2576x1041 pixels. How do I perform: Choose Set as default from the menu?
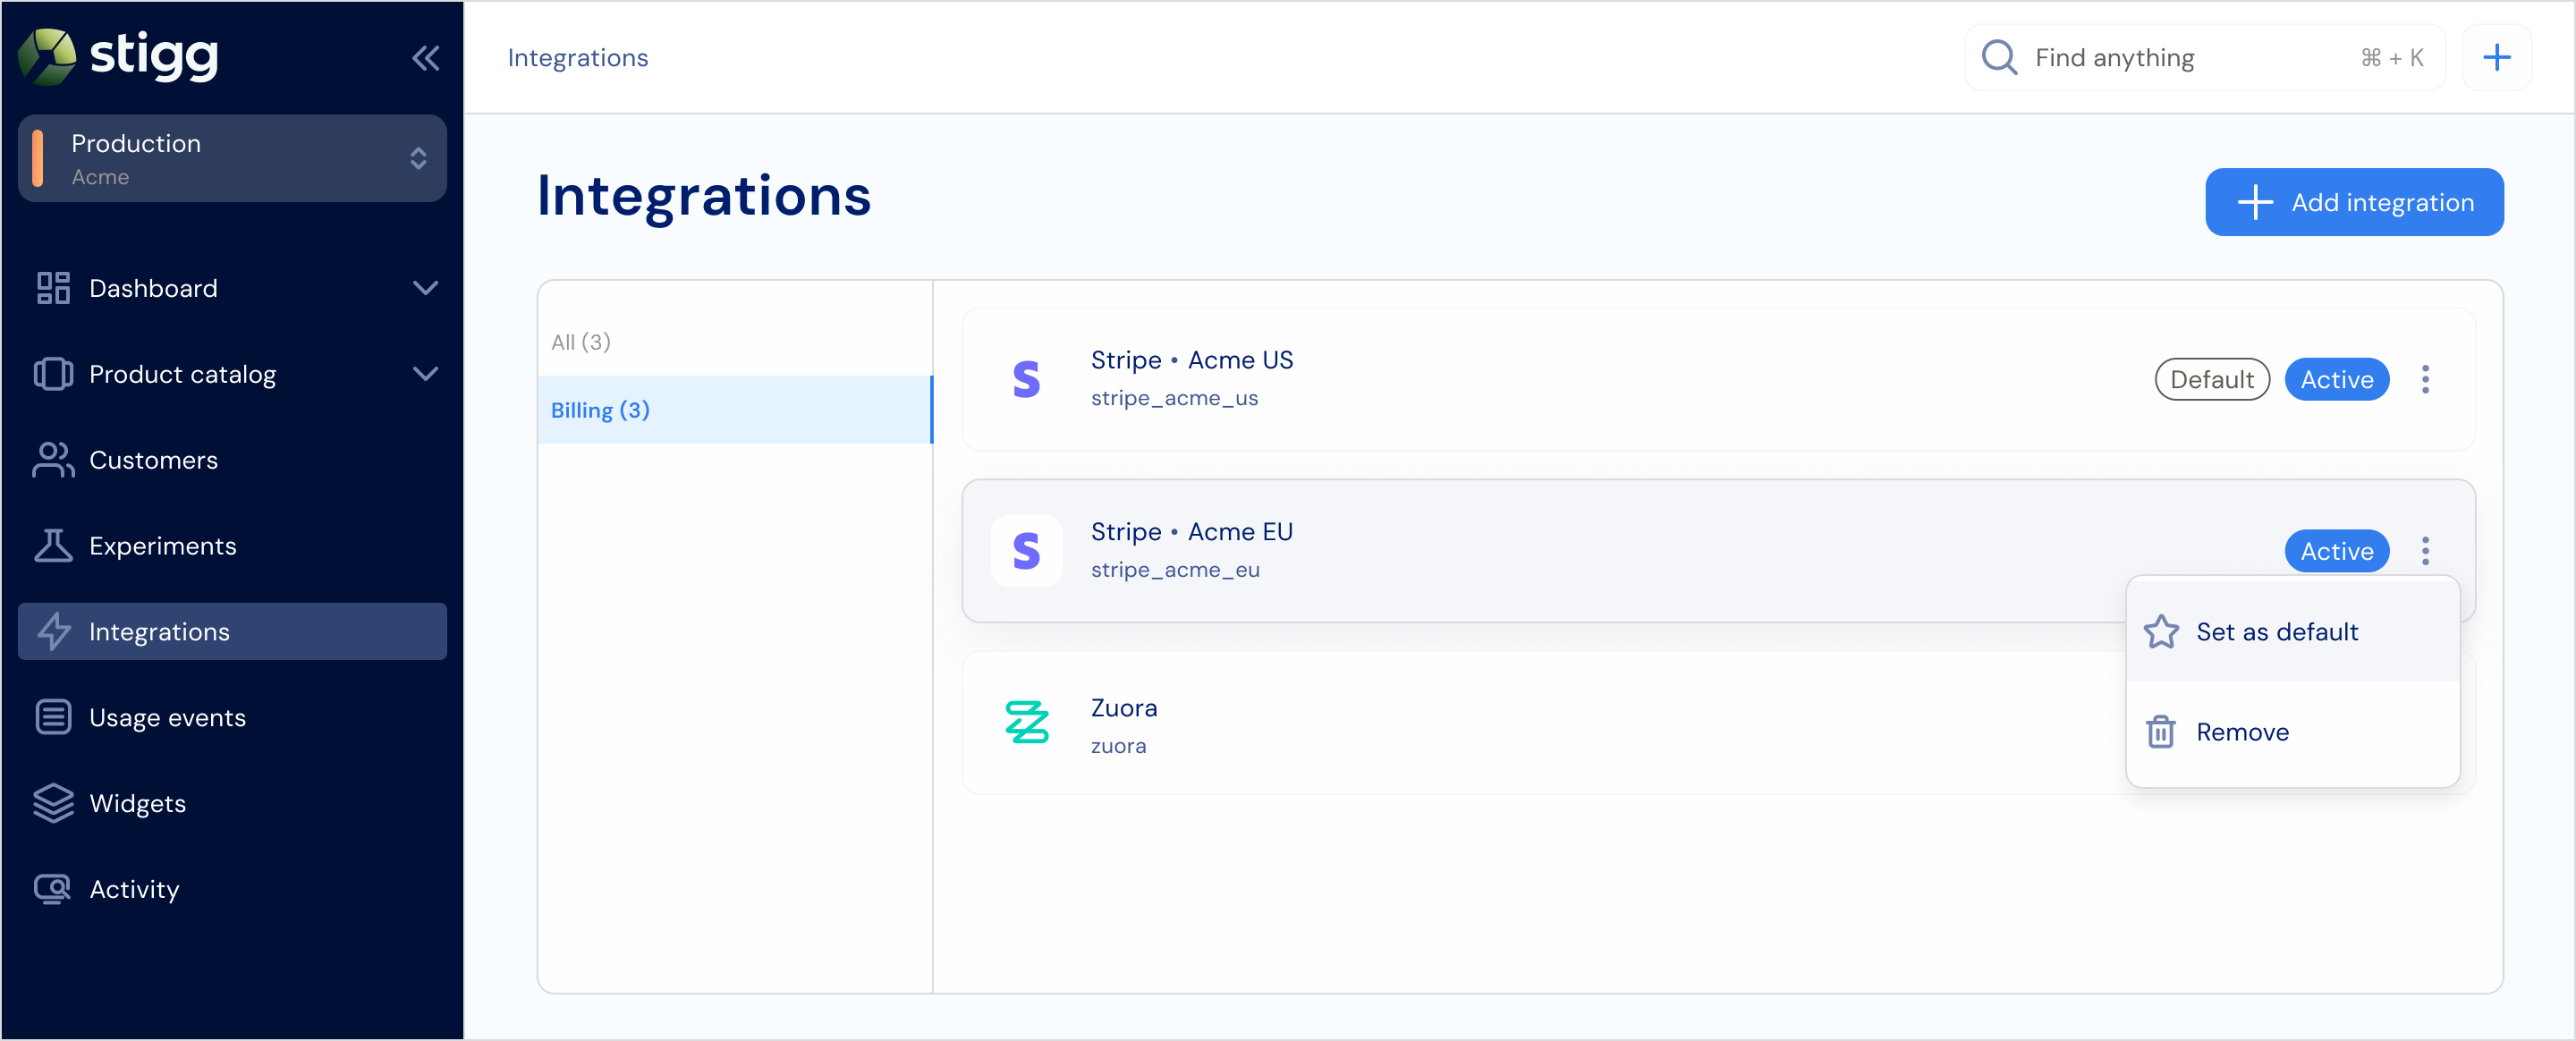(x=2292, y=632)
